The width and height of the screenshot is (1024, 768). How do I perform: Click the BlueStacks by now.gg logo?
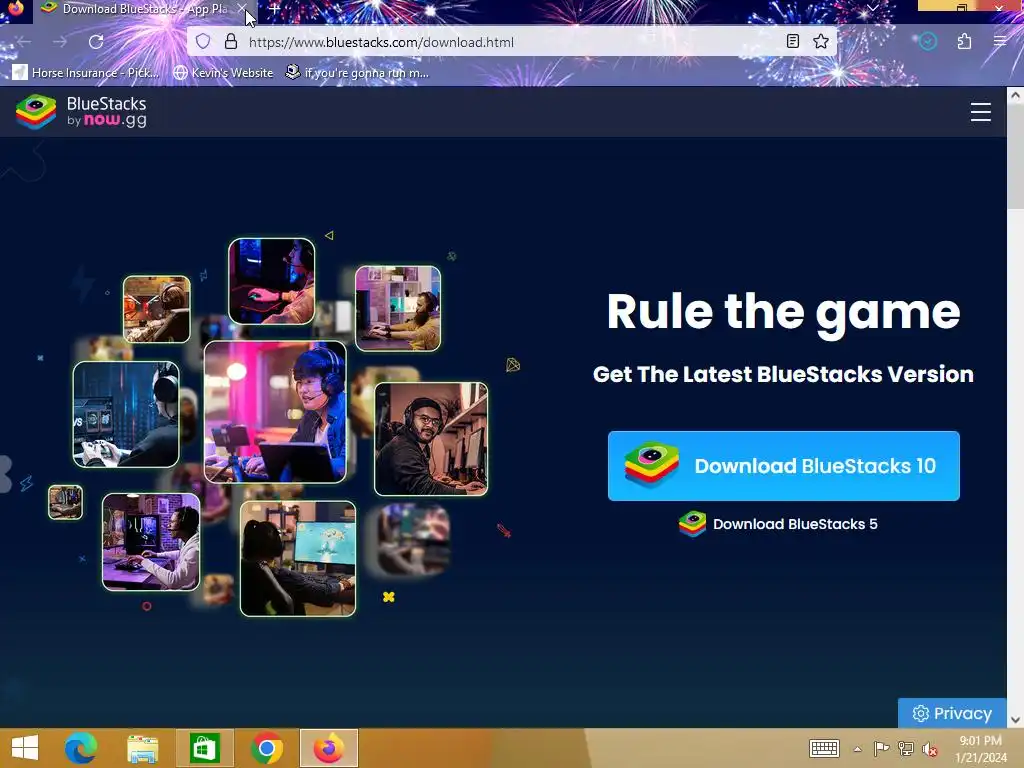pos(81,112)
